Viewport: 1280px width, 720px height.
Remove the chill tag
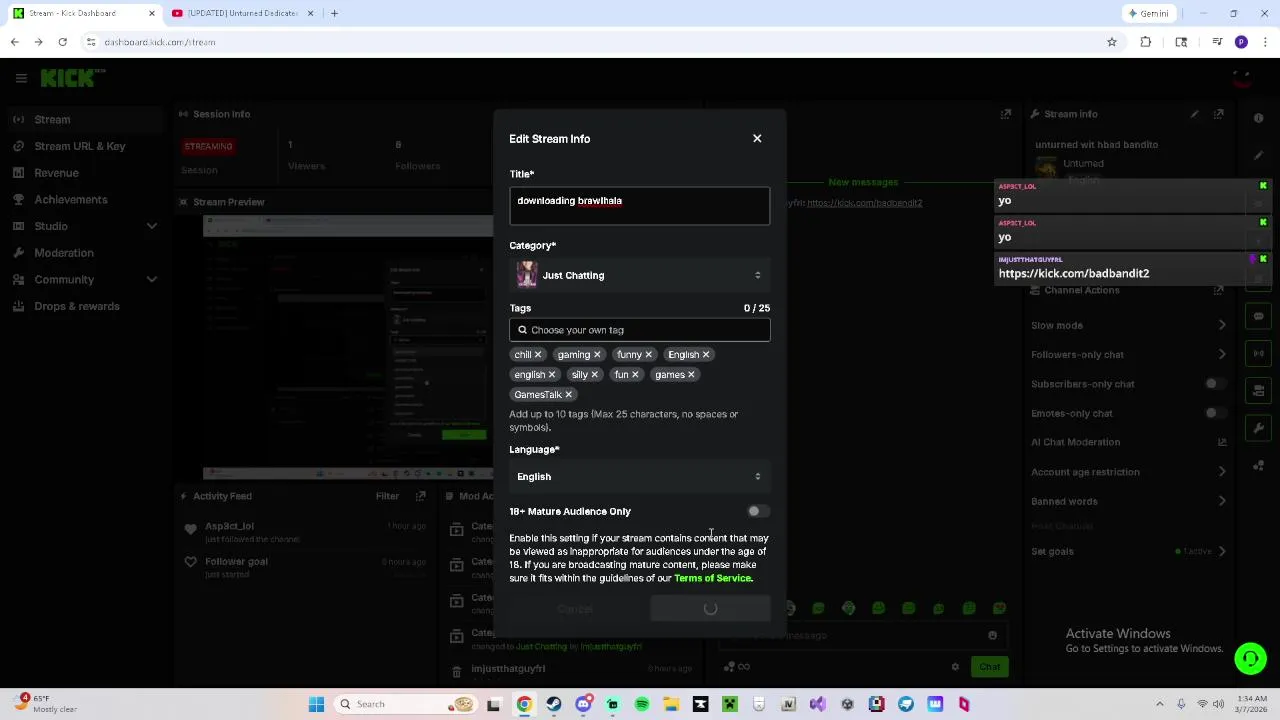click(538, 355)
